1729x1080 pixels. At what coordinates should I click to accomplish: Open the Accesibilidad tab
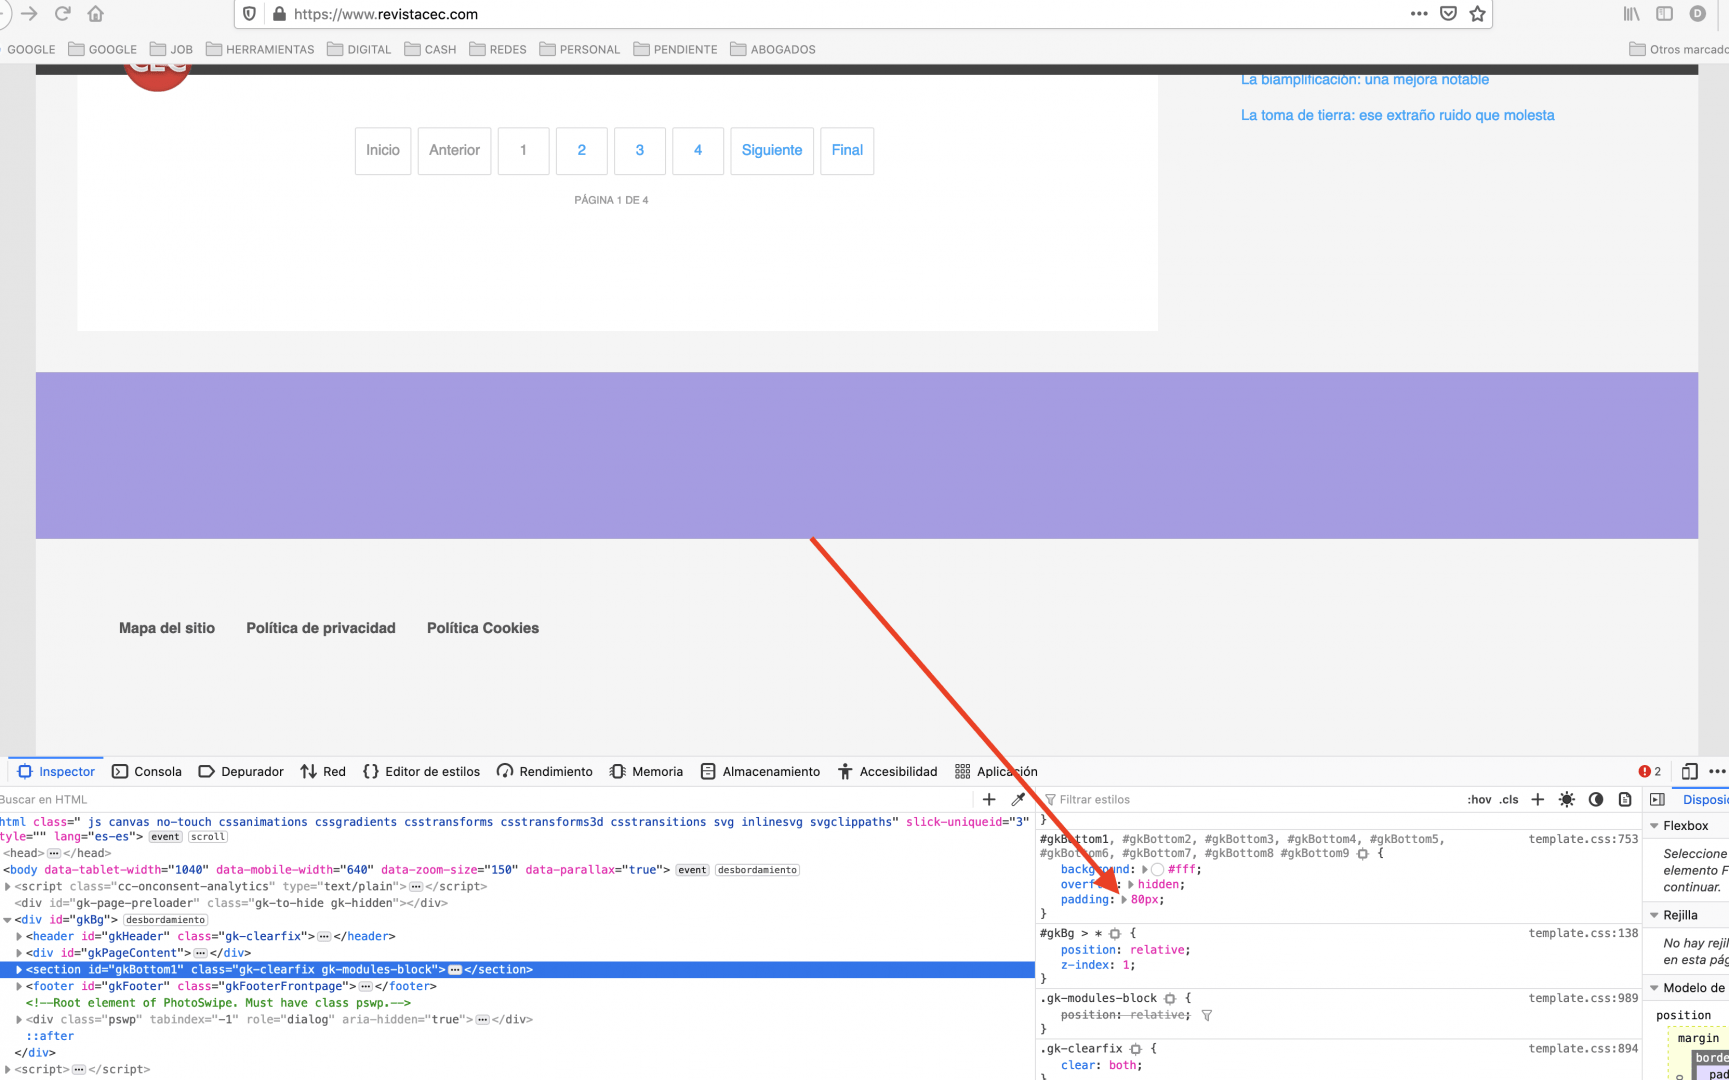point(887,771)
